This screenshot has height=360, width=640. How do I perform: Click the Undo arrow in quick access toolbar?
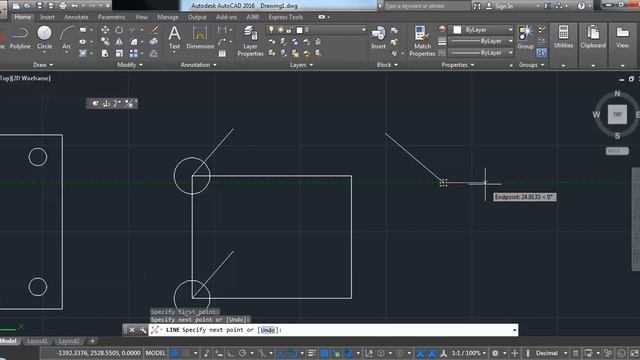[75, 6]
